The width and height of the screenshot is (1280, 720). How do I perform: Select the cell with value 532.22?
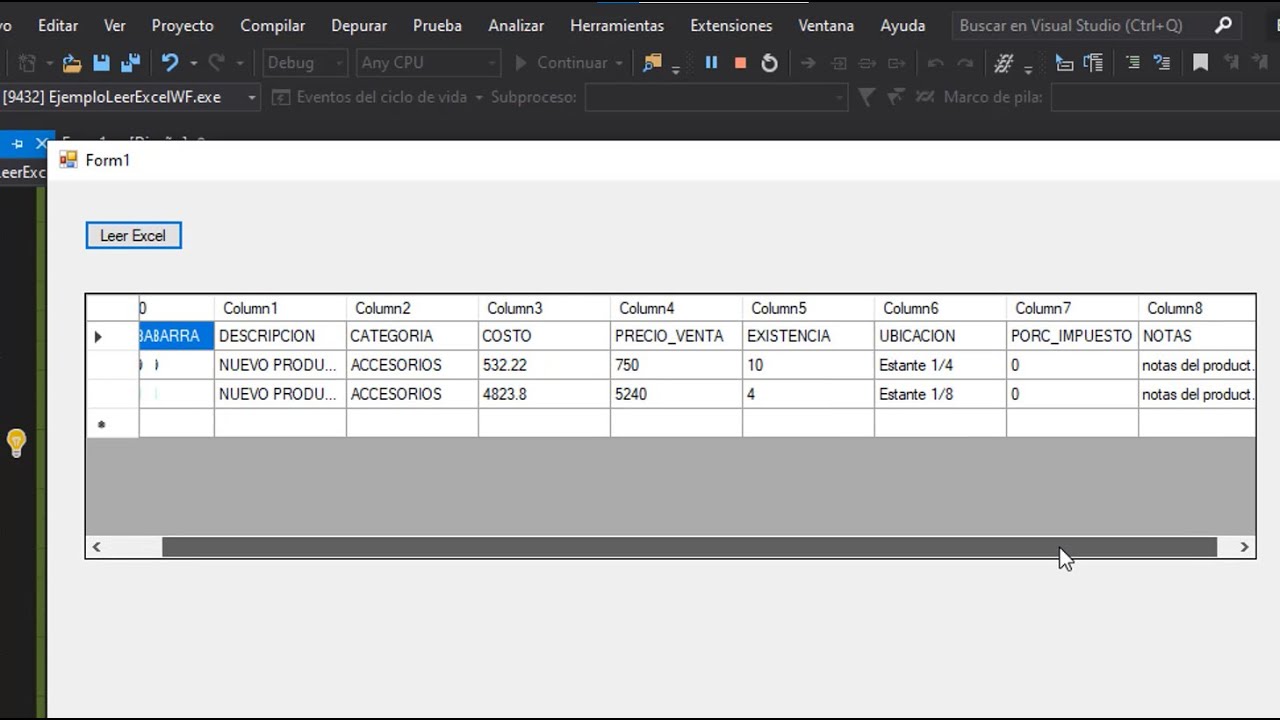pyautogui.click(x=544, y=365)
